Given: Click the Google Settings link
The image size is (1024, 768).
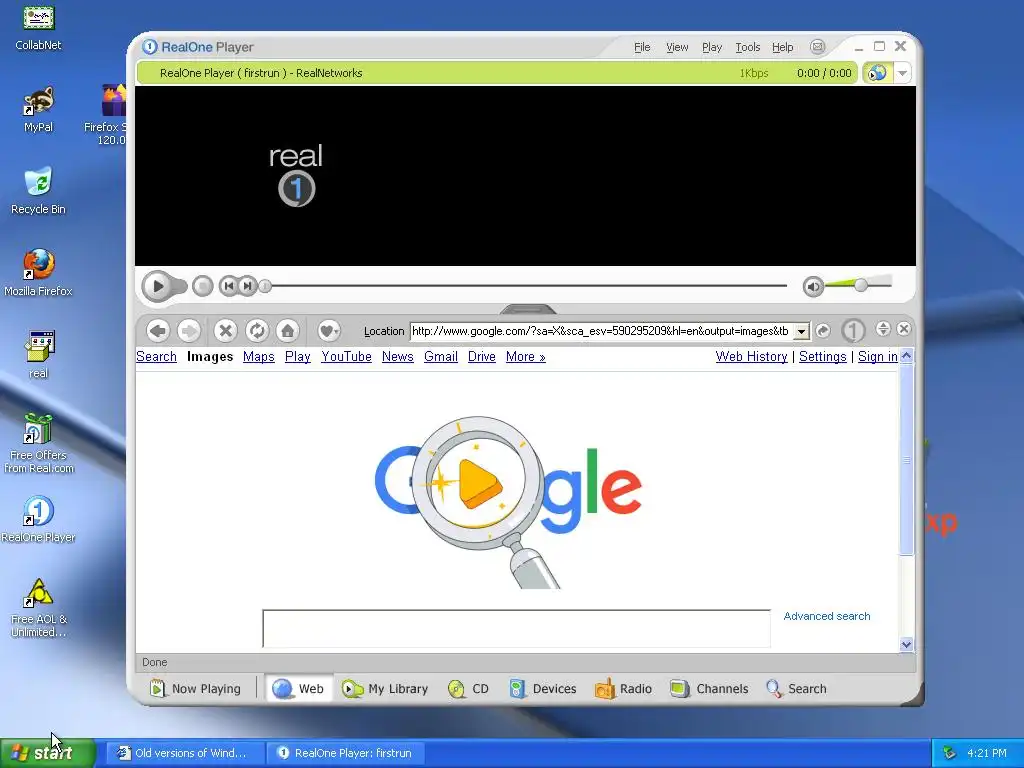Looking at the screenshot, I should [823, 357].
